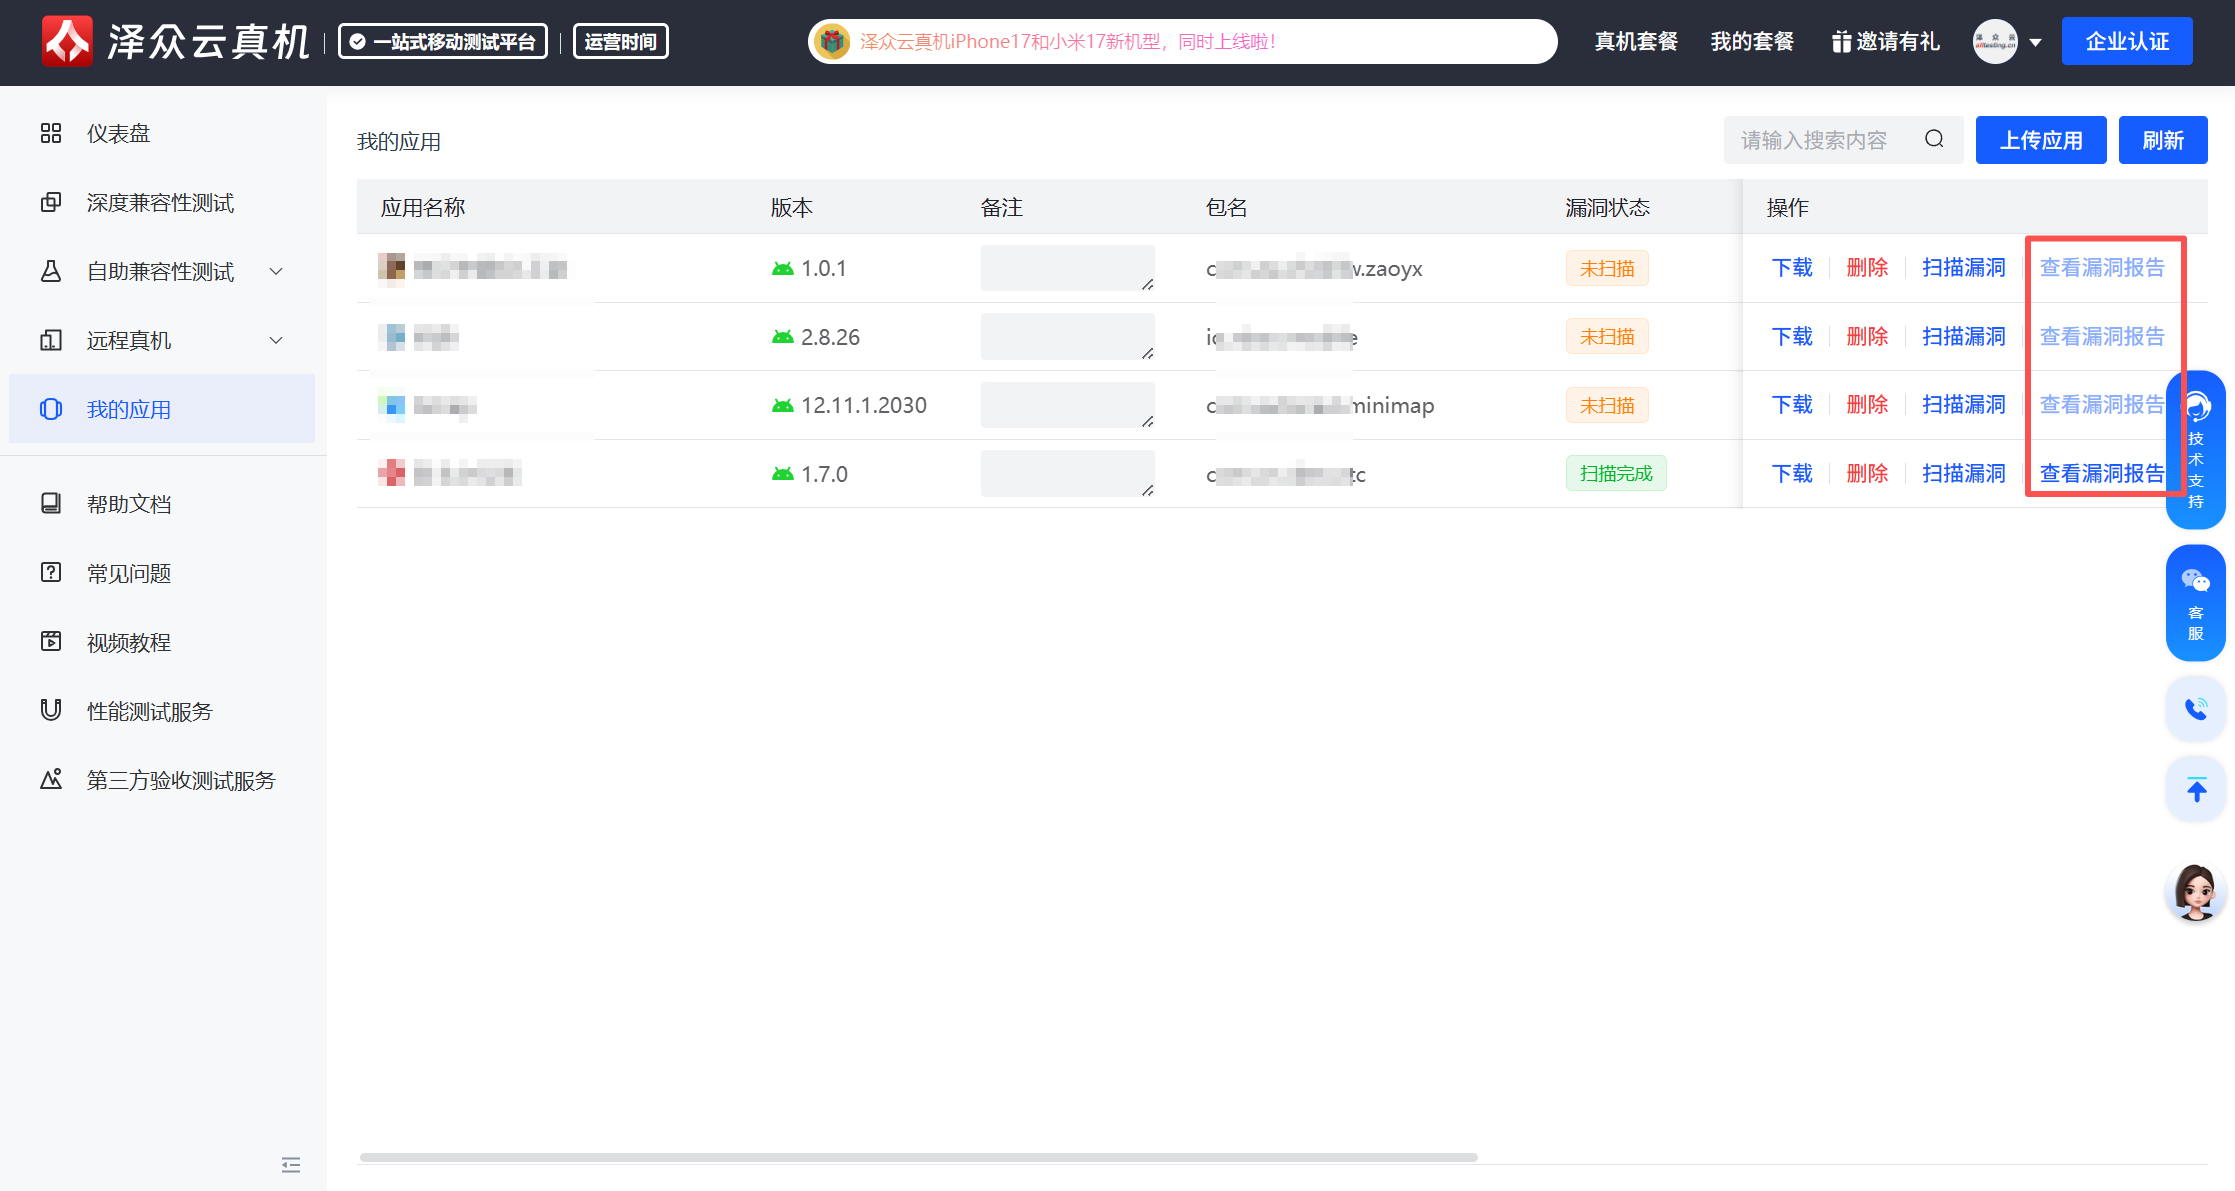Click the 刷新 button
Viewport: 2235px width, 1191px height.
[x=2162, y=140]
